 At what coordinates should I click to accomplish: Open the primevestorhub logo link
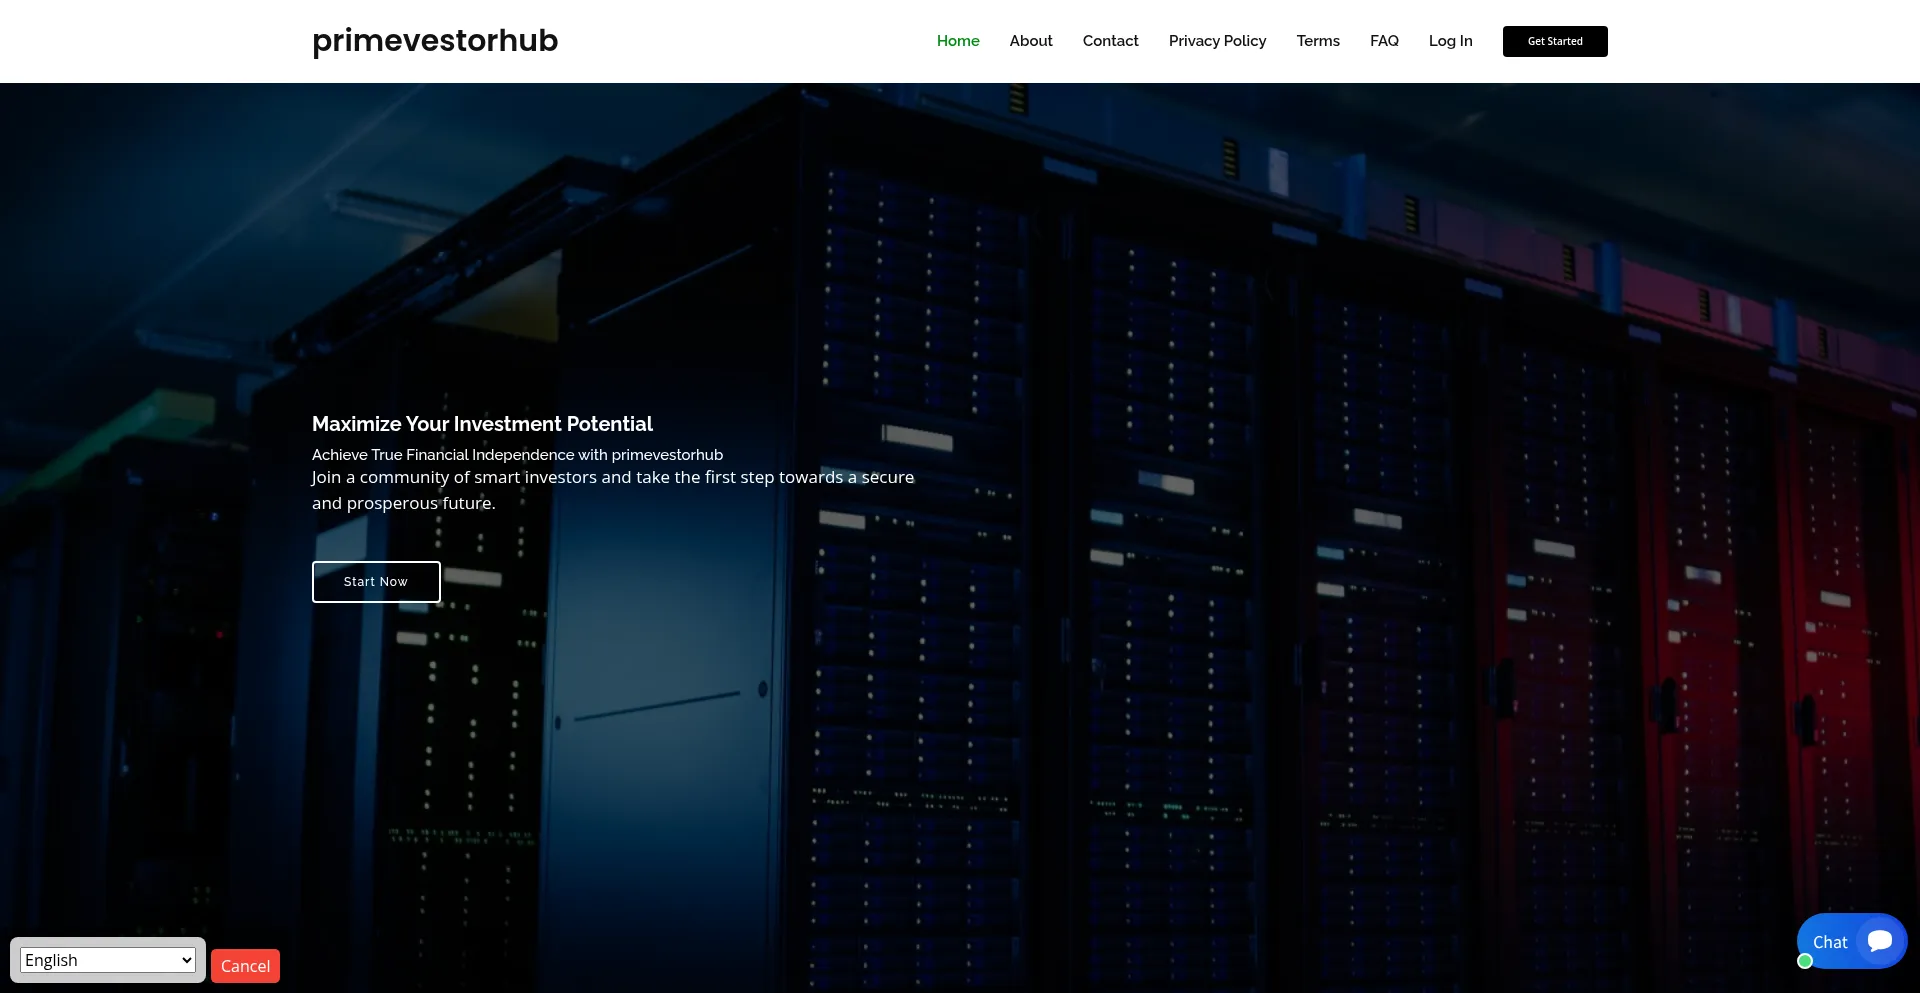pos(435,41)
